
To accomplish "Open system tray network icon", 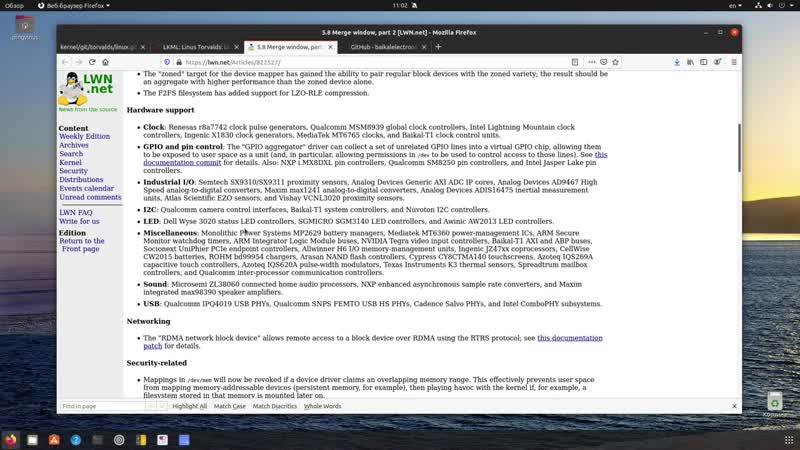I will 758,5.
